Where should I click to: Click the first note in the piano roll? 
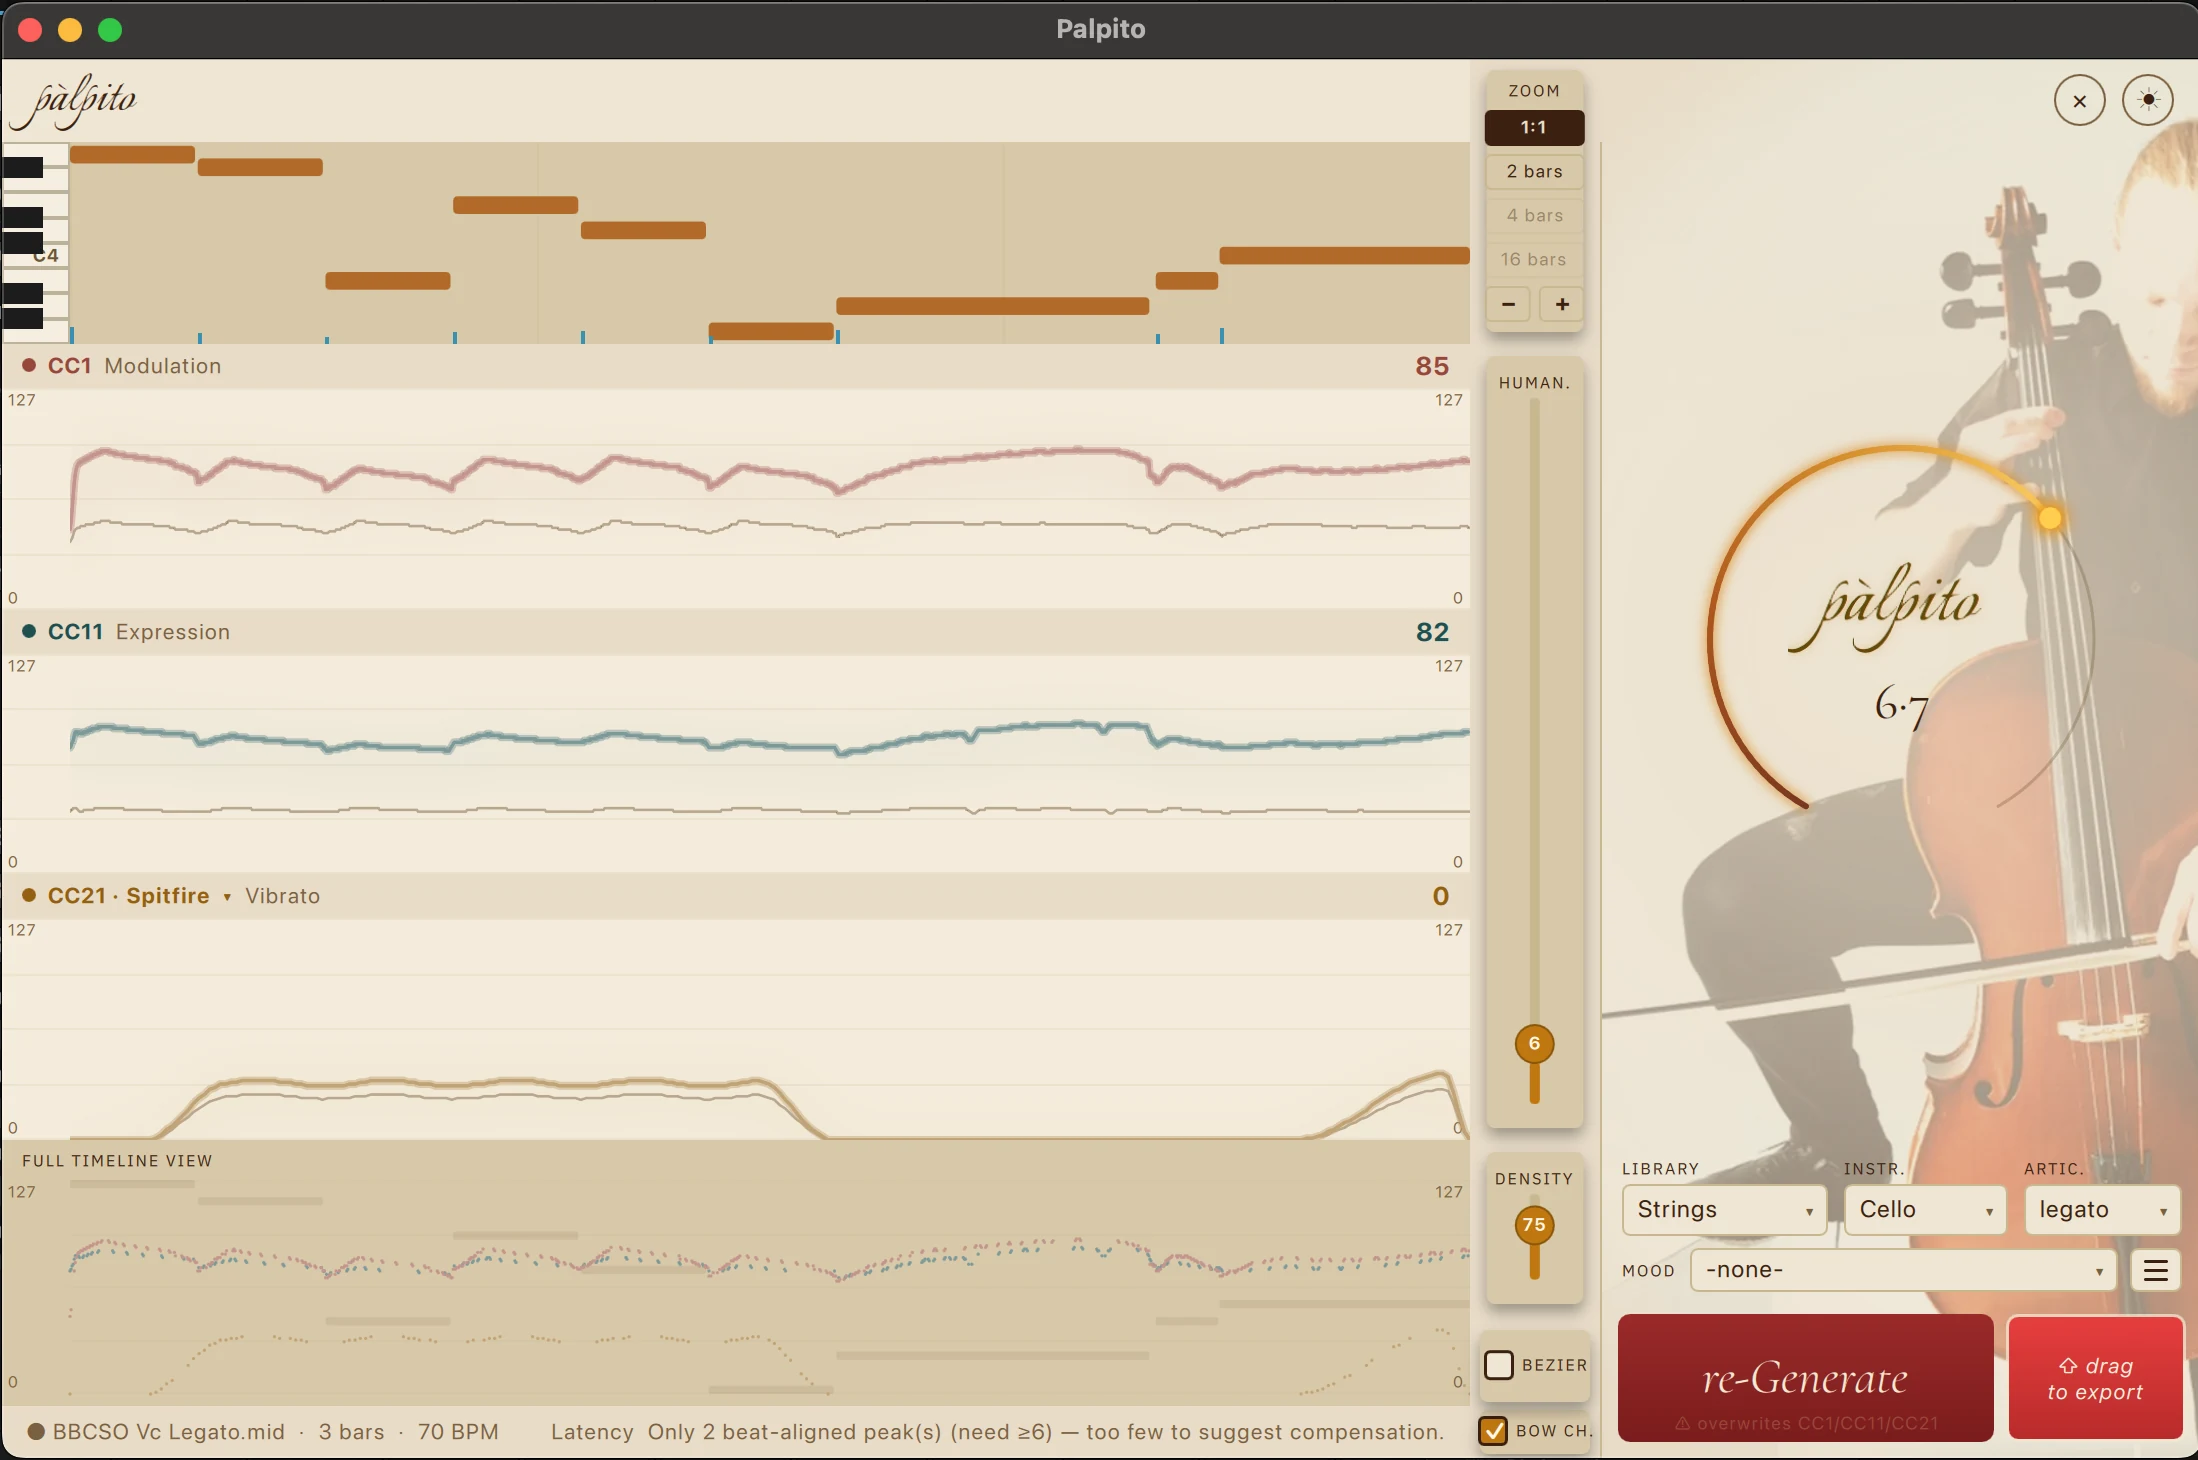tap(132, 154)
